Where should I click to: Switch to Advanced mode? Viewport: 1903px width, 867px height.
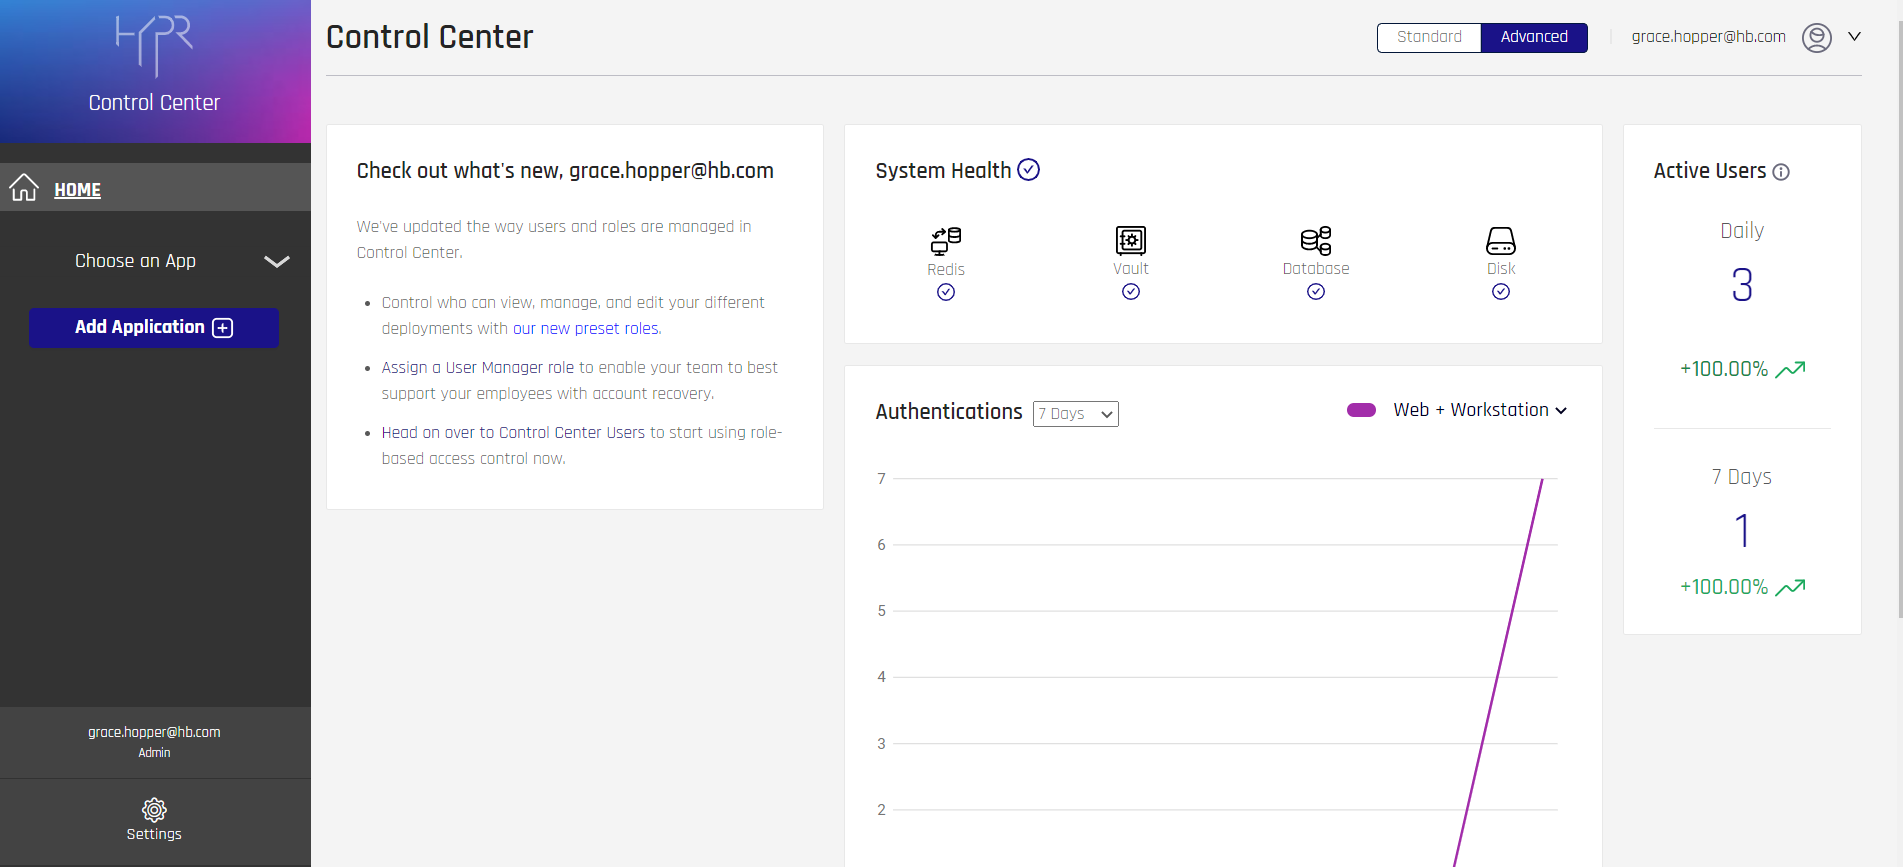coord(1534,37)
